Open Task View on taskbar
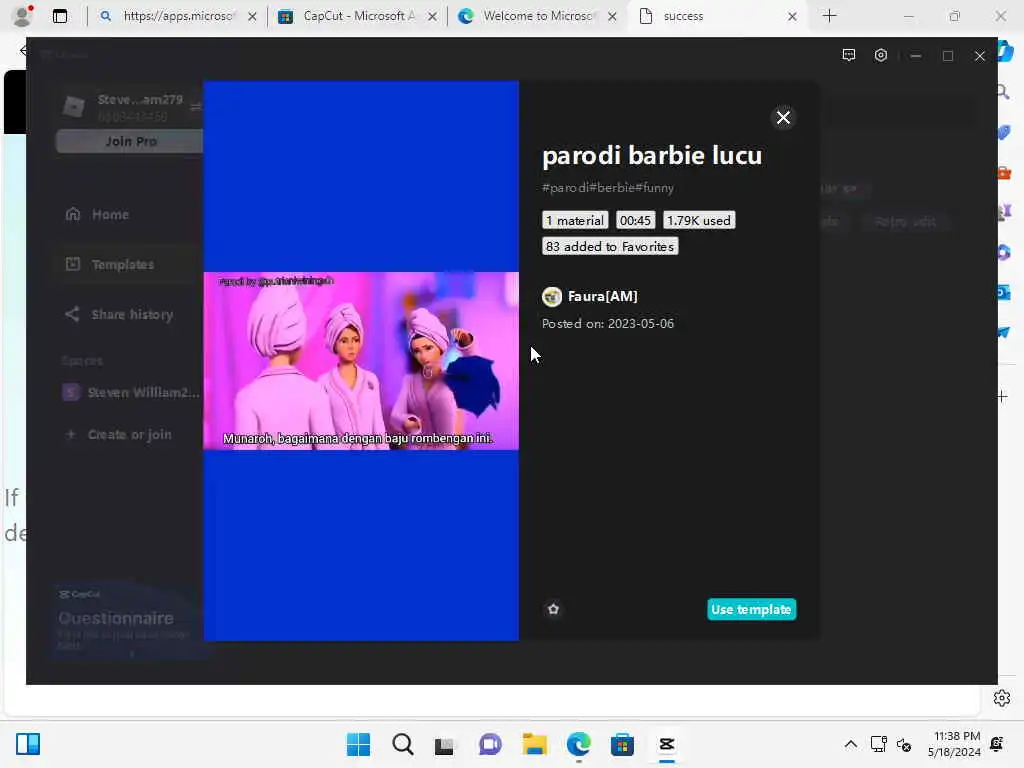The image size is (1024, 768). pyautogui.click(x=445, y=744)
